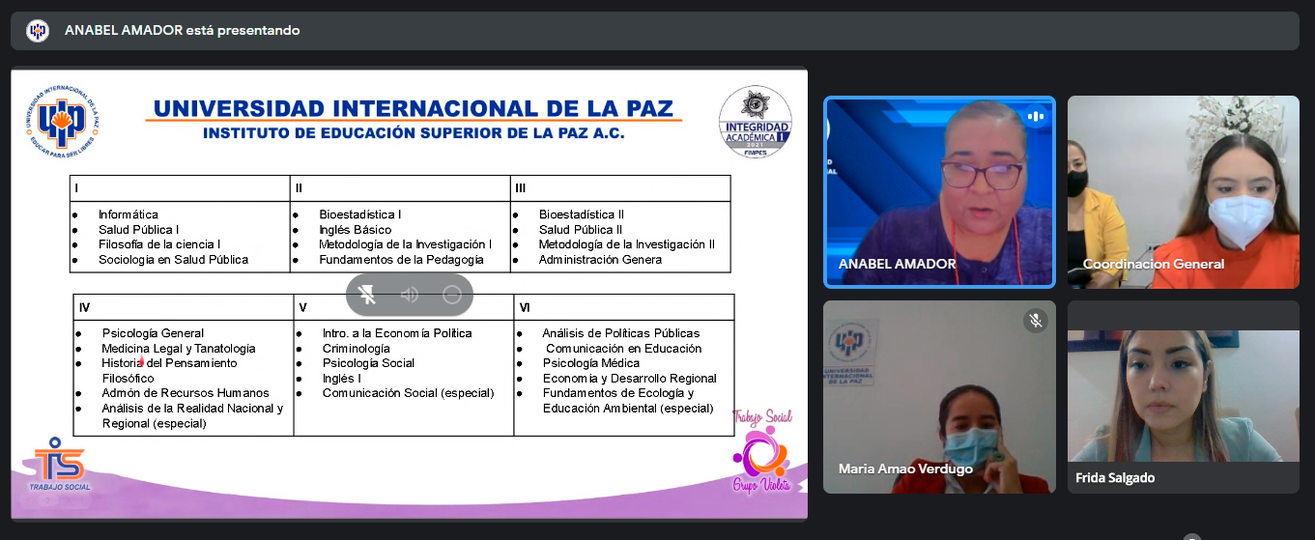Click 'Informática' in the semester I column
The height and width of the screenshot is (540, 1315).
(128, 214)
